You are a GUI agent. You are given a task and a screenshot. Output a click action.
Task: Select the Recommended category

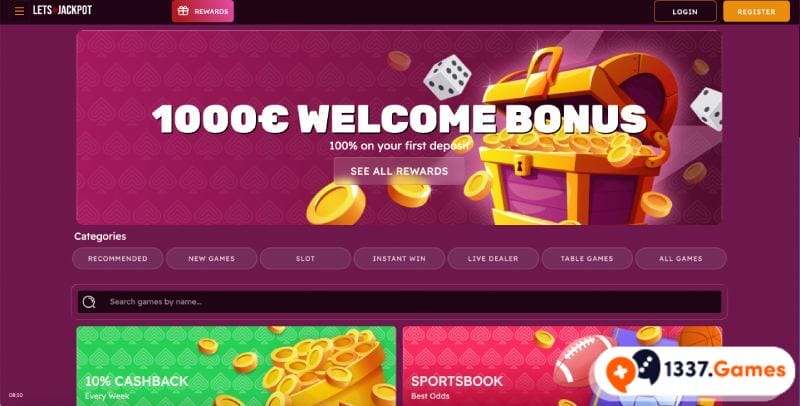point(118,259)
